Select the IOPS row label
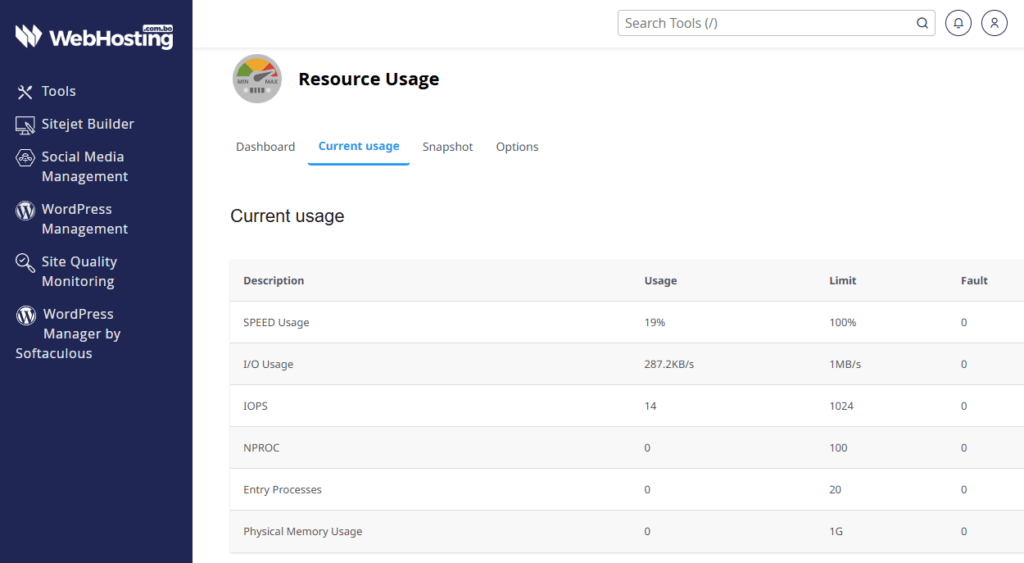The height and width of the screenshot is (563, 1024). [x=255, y=406]
